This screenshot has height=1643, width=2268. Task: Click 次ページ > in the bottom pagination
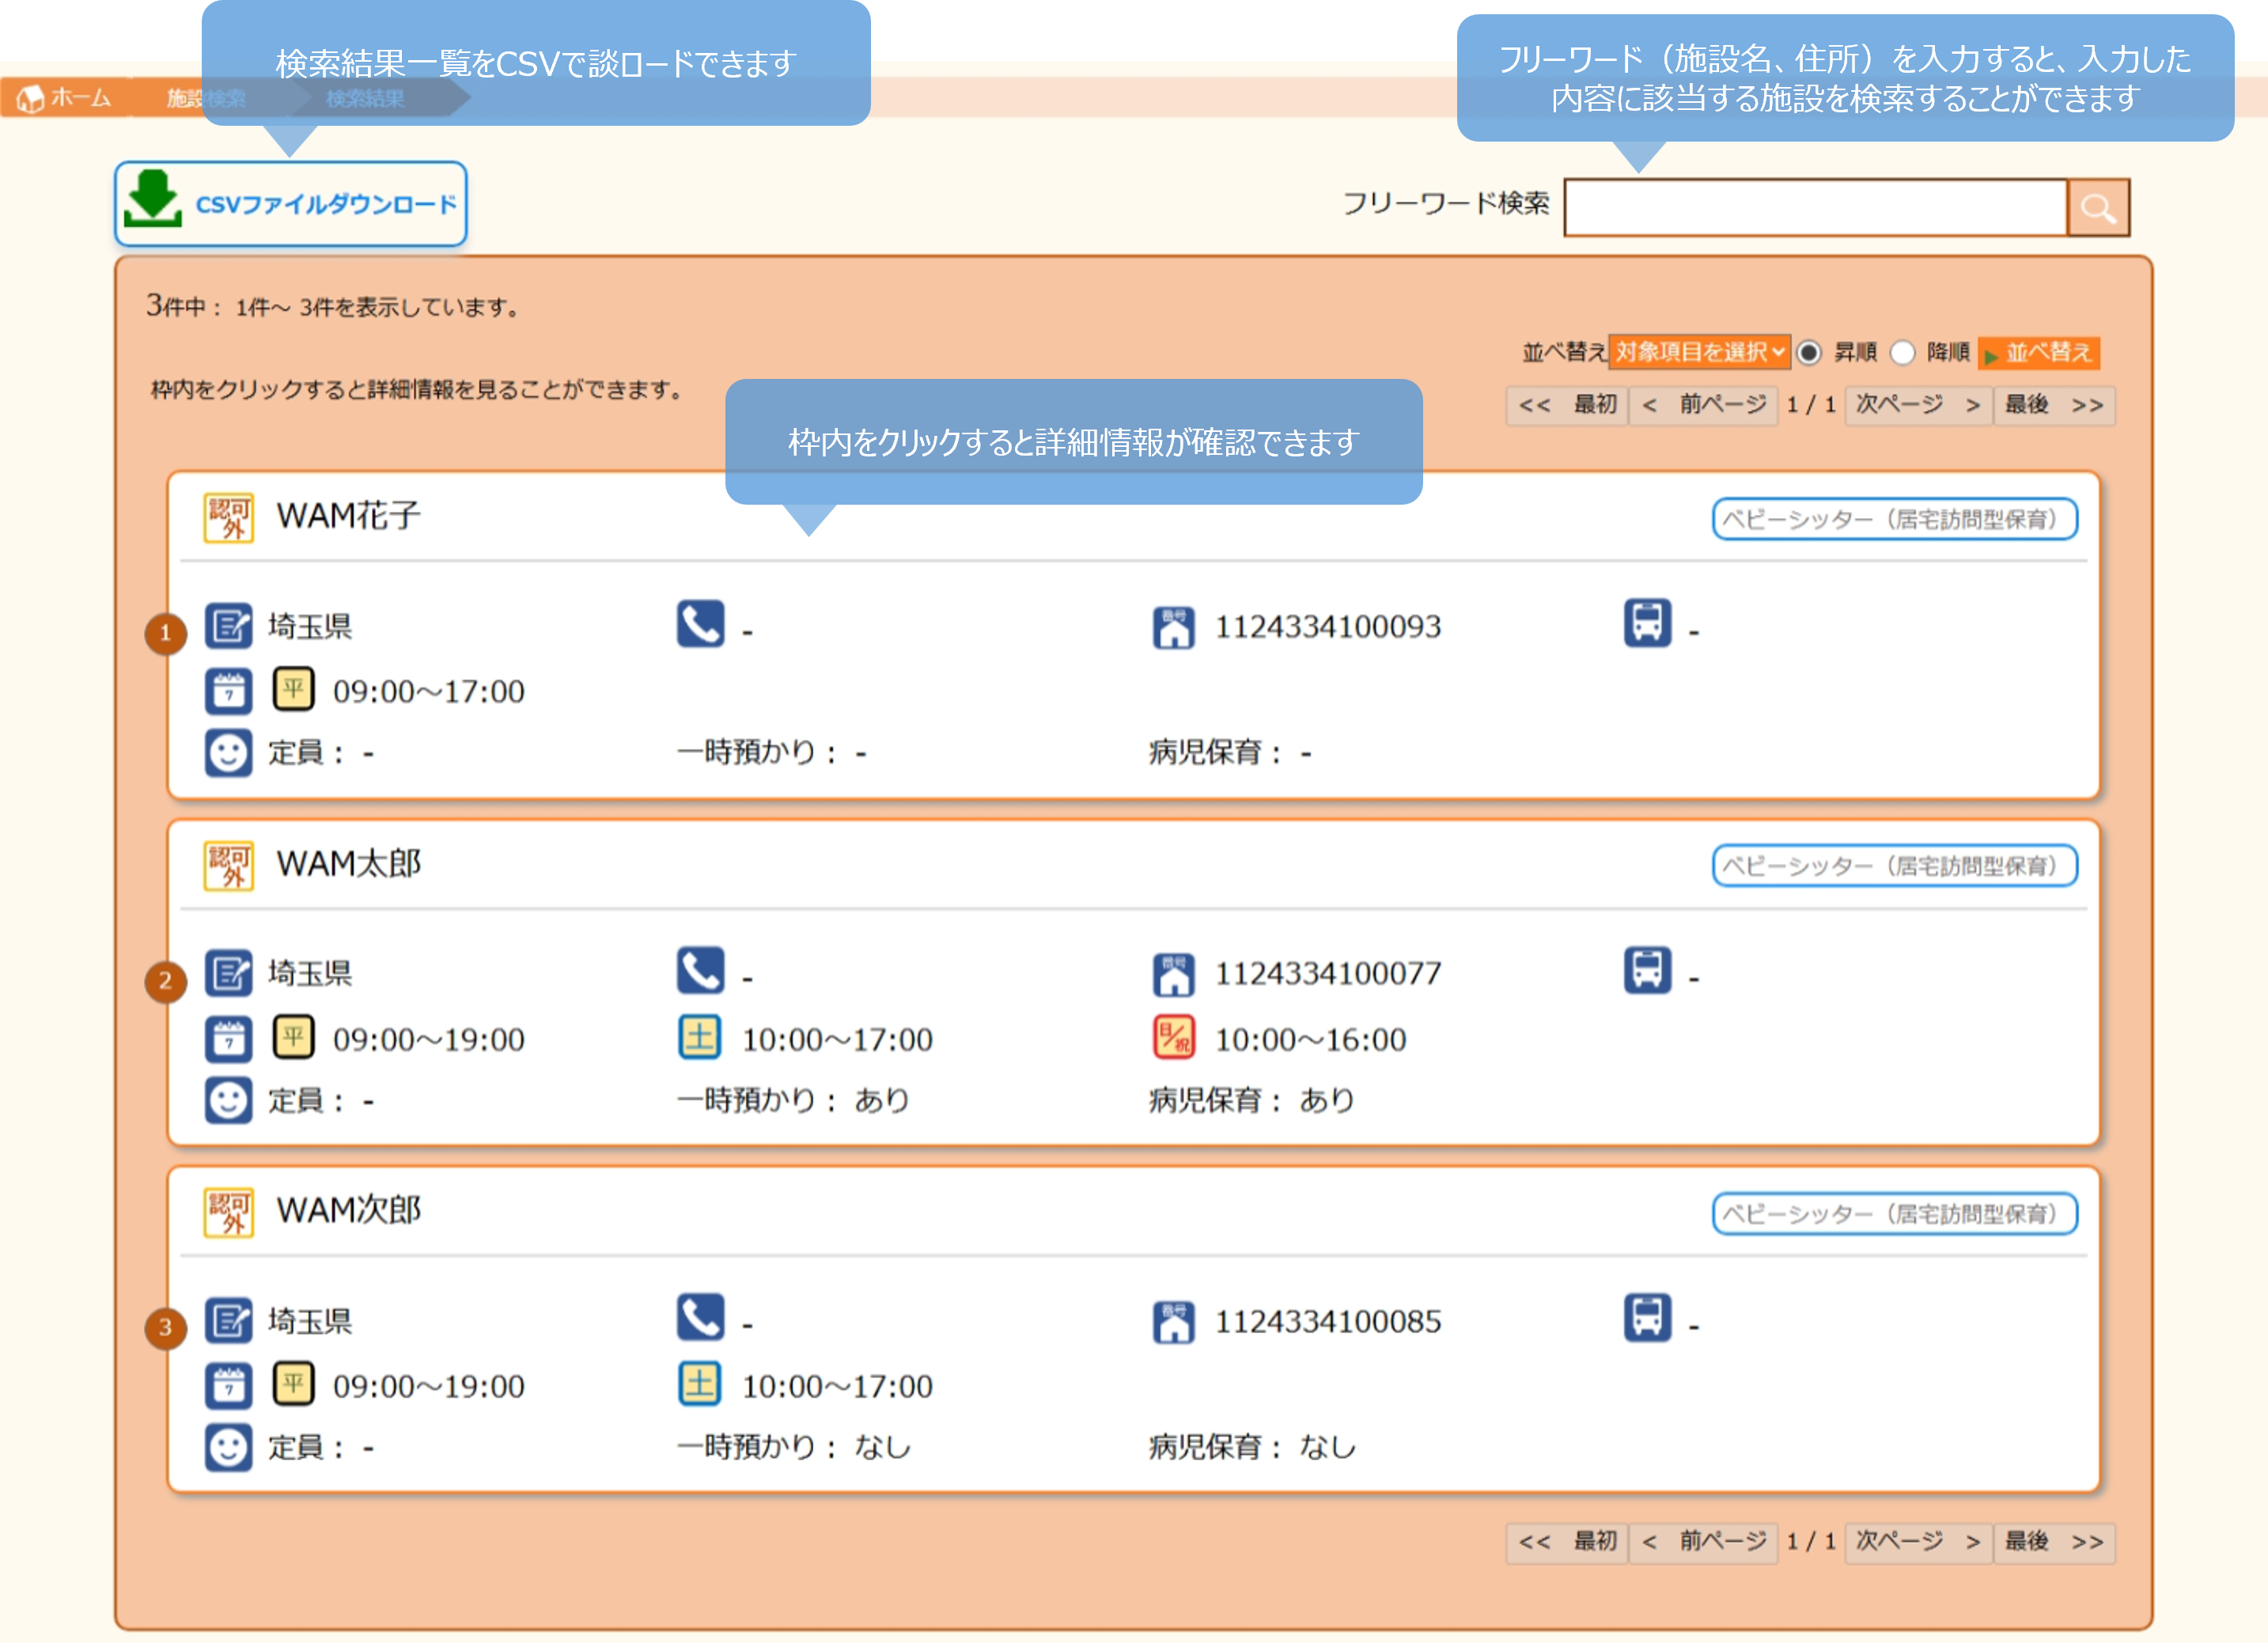click(1918, 1542)
